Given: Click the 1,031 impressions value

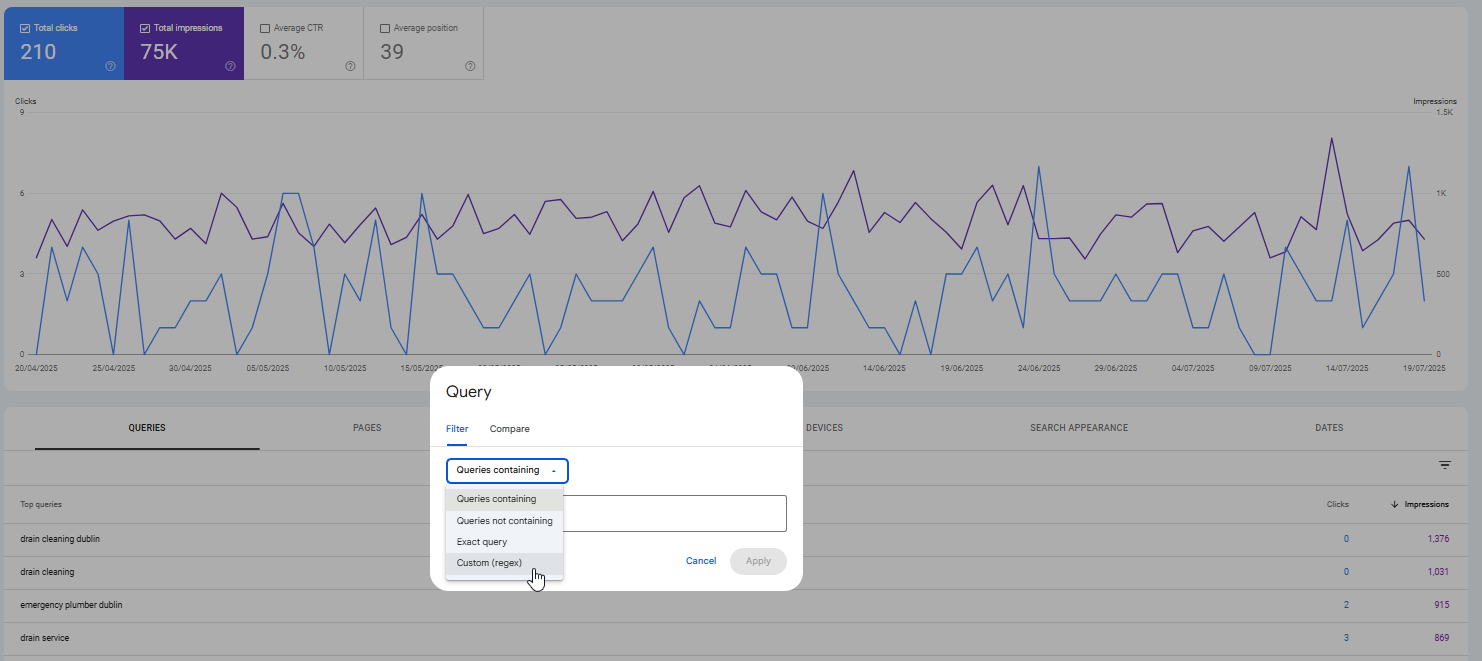Looking at the screenshot, I should (x=1438, y=572).
